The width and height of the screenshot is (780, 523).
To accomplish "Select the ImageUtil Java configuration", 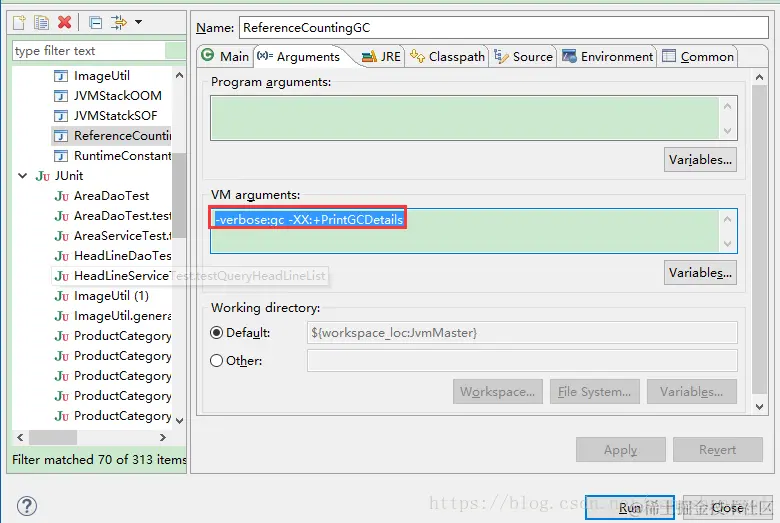I will (101, 76).
